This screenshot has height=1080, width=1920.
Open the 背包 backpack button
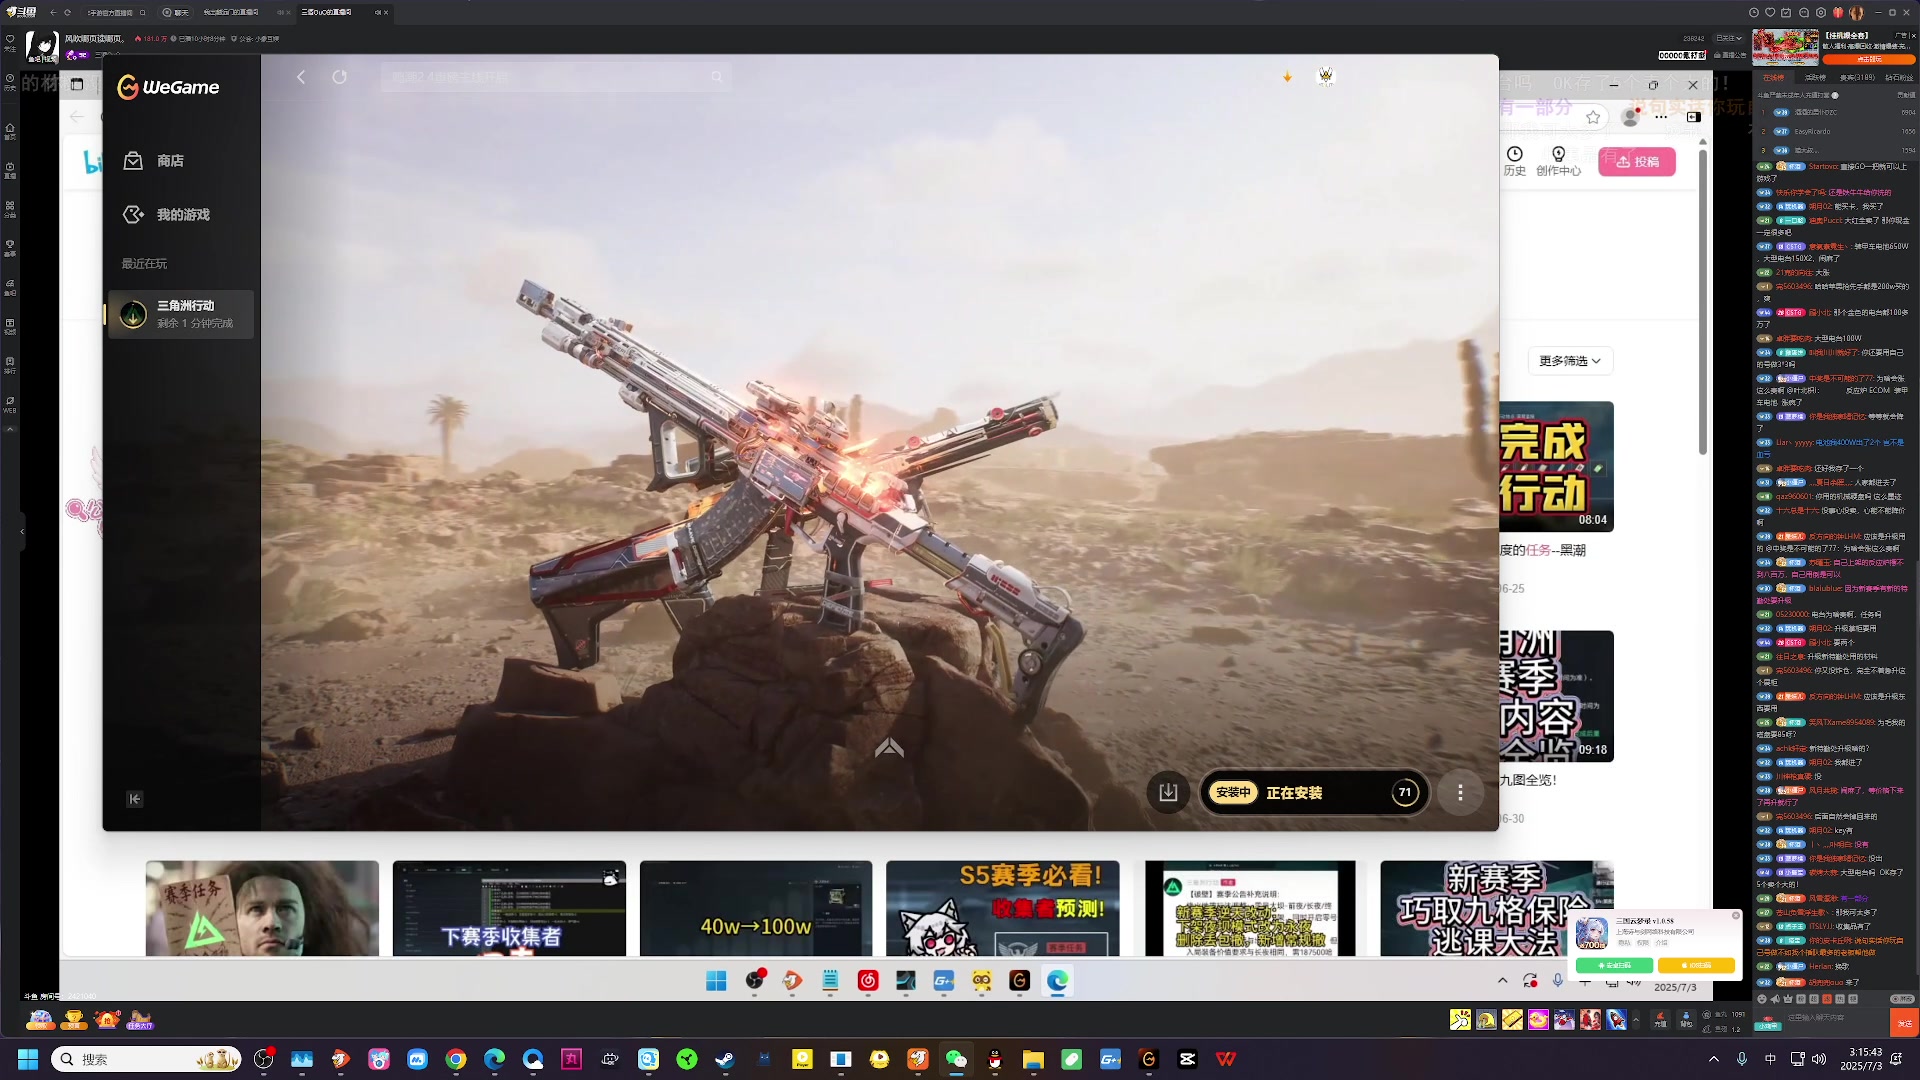click(x=1687, y=1020)
